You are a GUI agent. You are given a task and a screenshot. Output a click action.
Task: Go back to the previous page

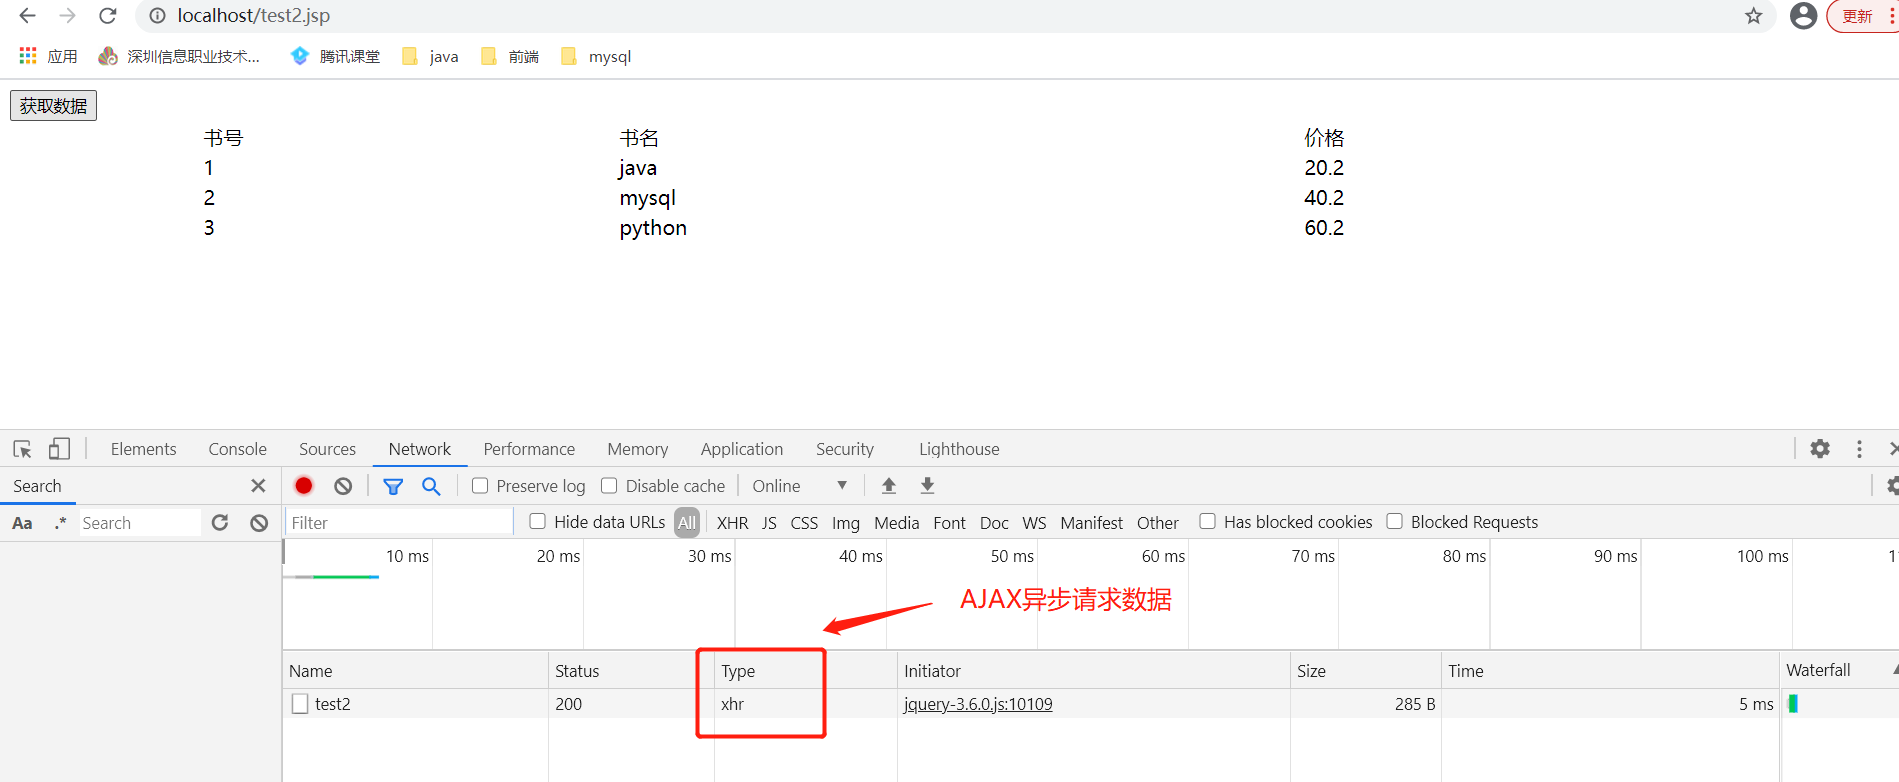tap(27, 16)
